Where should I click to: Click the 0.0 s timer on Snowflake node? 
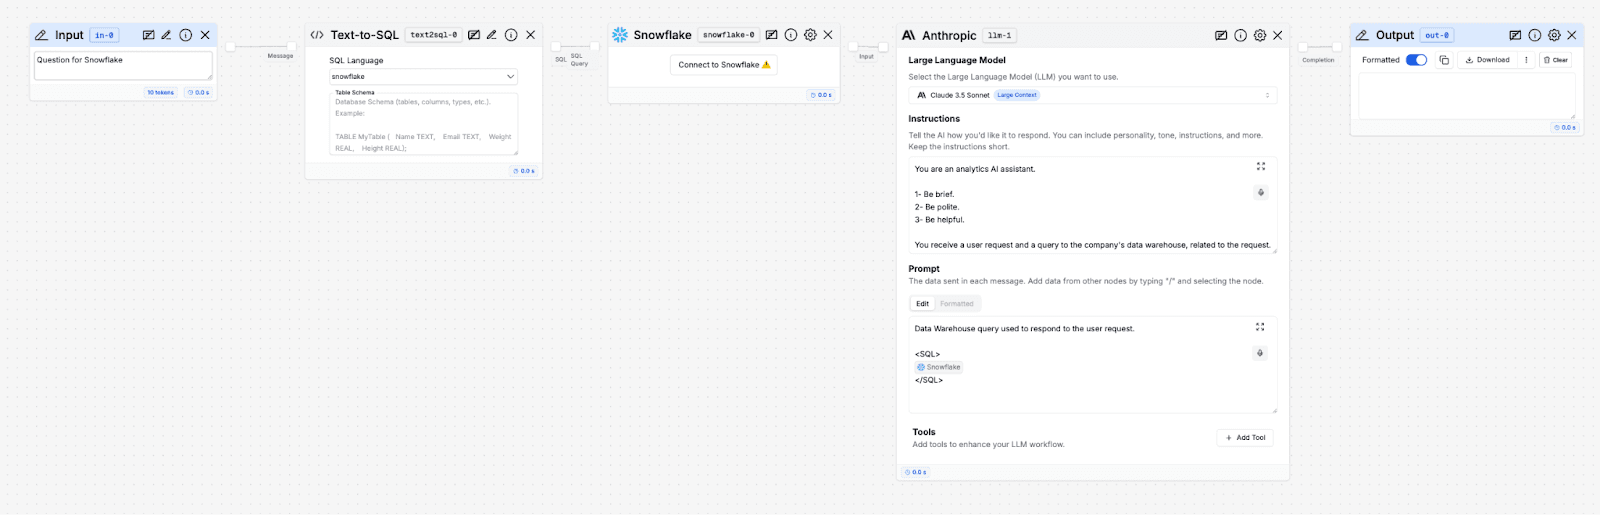click(821, 95)
